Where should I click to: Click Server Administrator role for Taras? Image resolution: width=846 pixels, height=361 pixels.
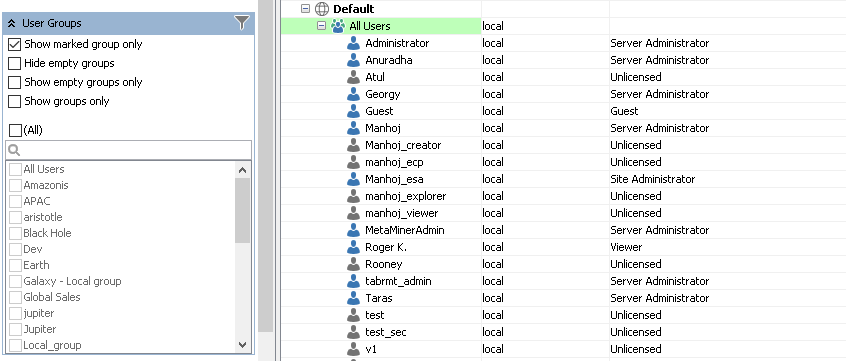pyautogui.click(x=659, y=298)
